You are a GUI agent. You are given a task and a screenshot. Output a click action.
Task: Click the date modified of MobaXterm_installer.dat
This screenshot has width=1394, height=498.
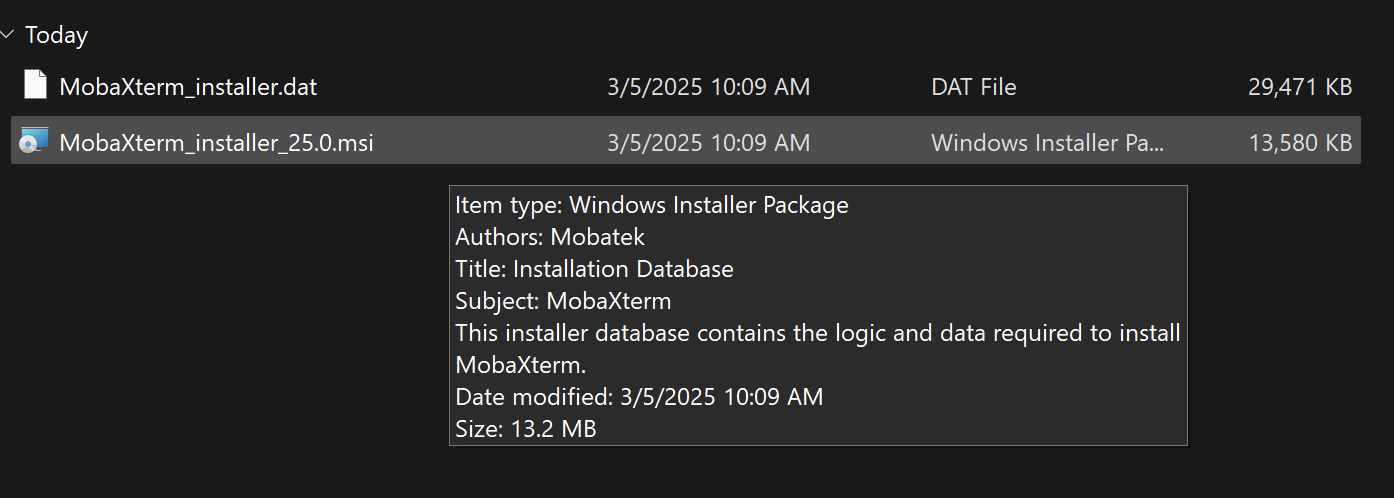(708, 87)
